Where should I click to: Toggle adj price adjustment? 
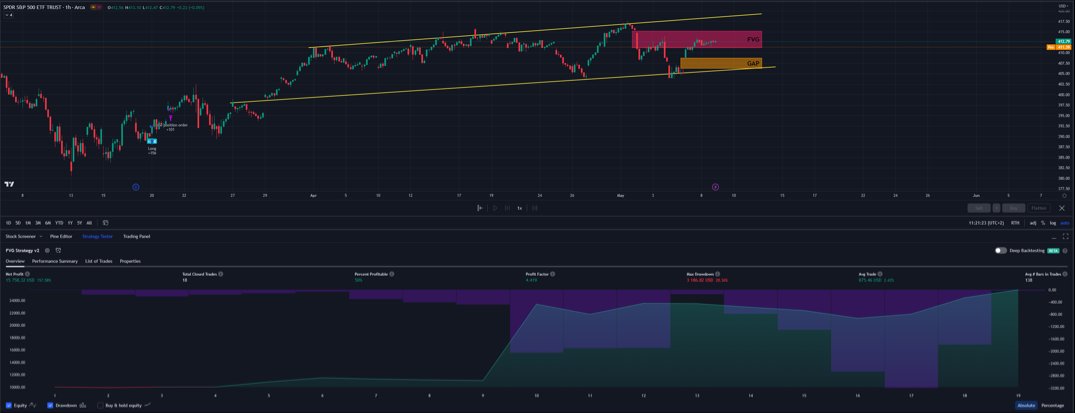click(x=1033, y=223)
